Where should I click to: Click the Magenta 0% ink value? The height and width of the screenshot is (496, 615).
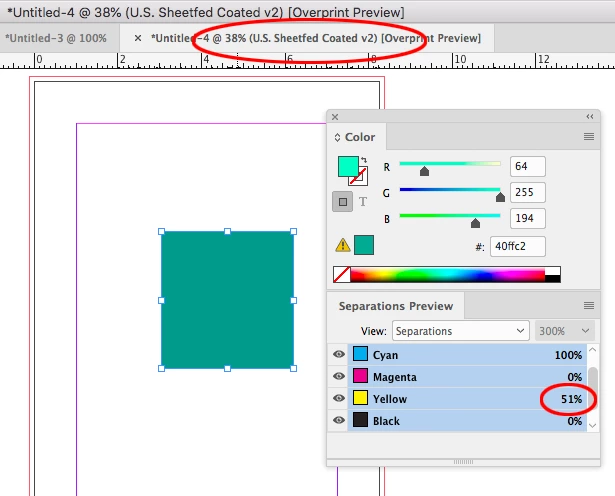(x=575, y=377)
